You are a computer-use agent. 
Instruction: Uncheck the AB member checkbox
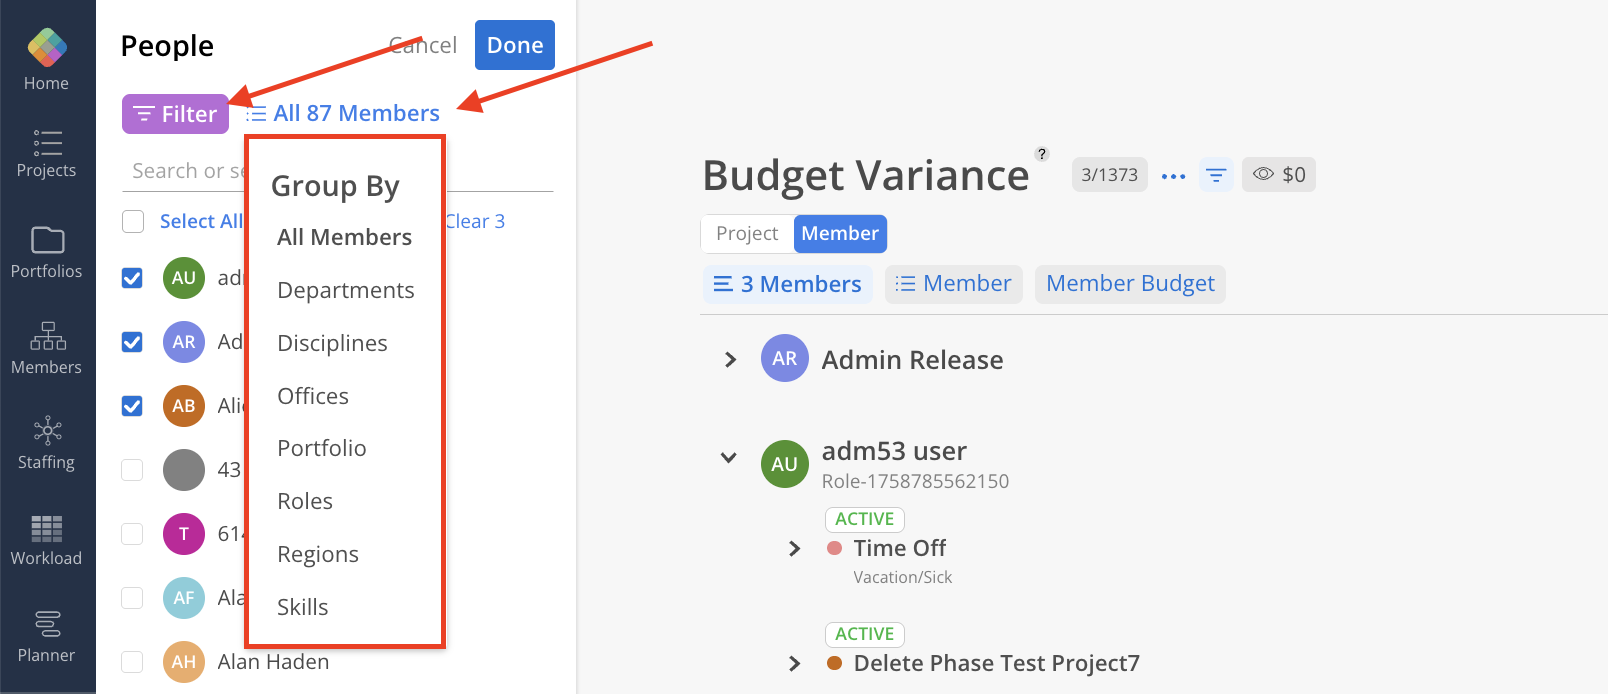tap(132, 406)
